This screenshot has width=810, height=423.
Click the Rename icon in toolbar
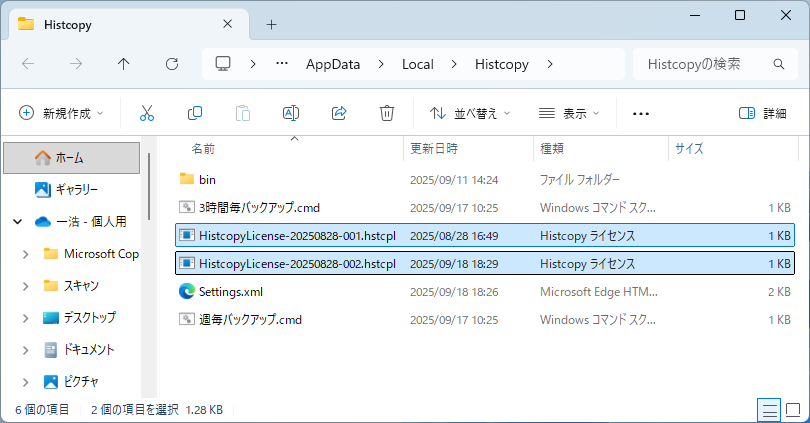pos(291,113)
